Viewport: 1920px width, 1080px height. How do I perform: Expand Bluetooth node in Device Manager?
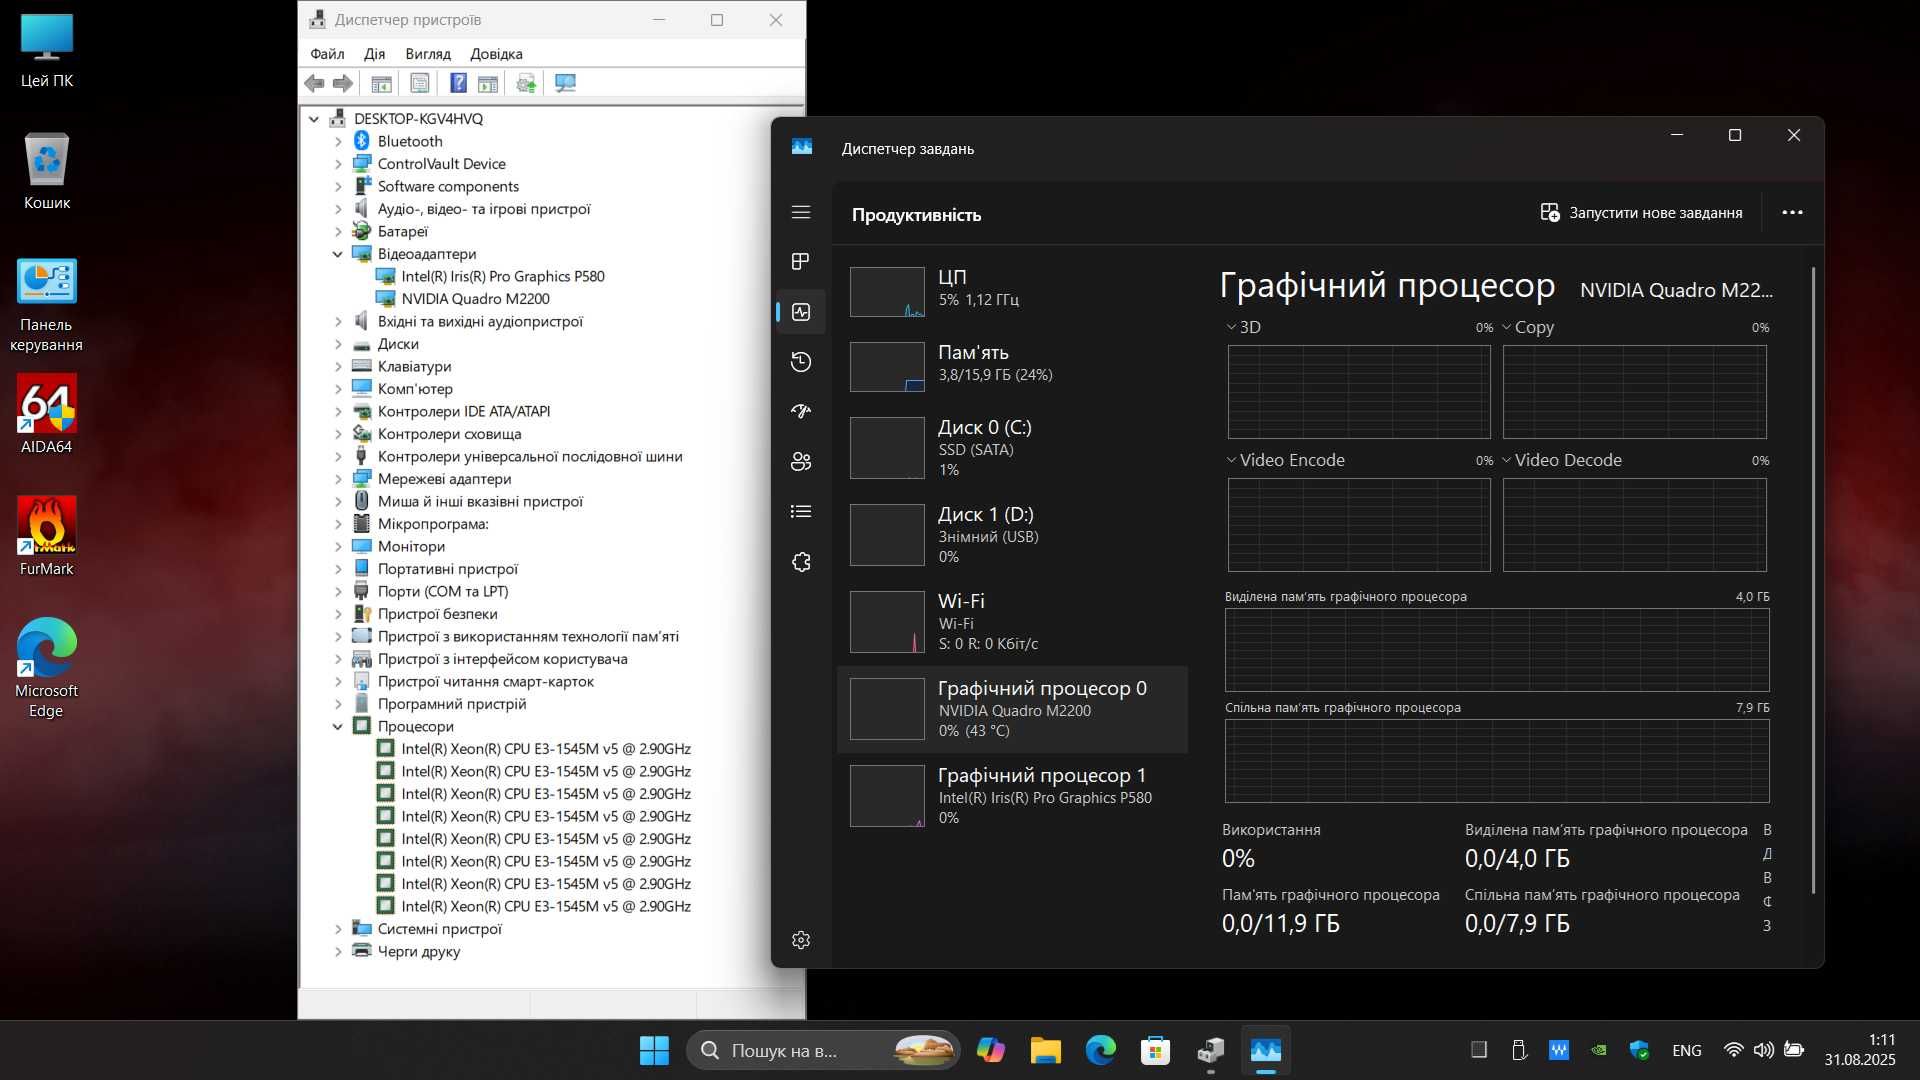(338, 141)
